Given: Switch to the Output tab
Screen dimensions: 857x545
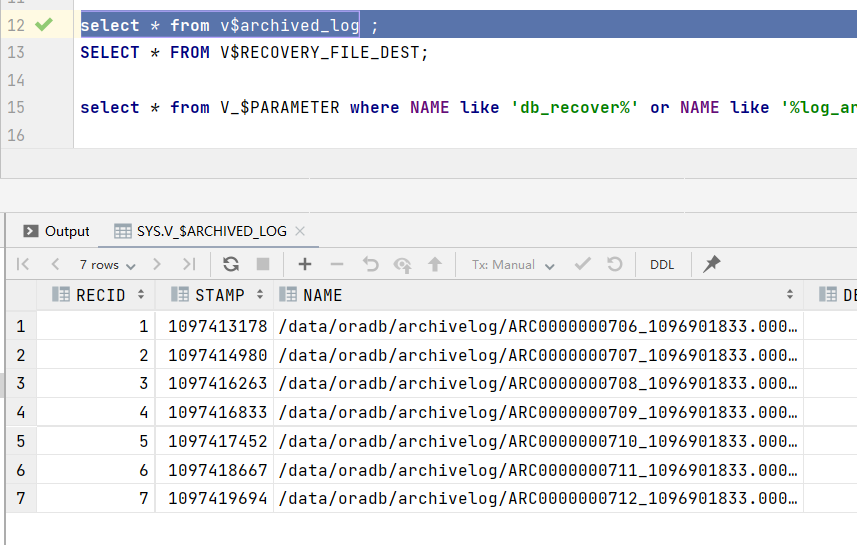Looking at the screenshot, I should tap(56, 231).
